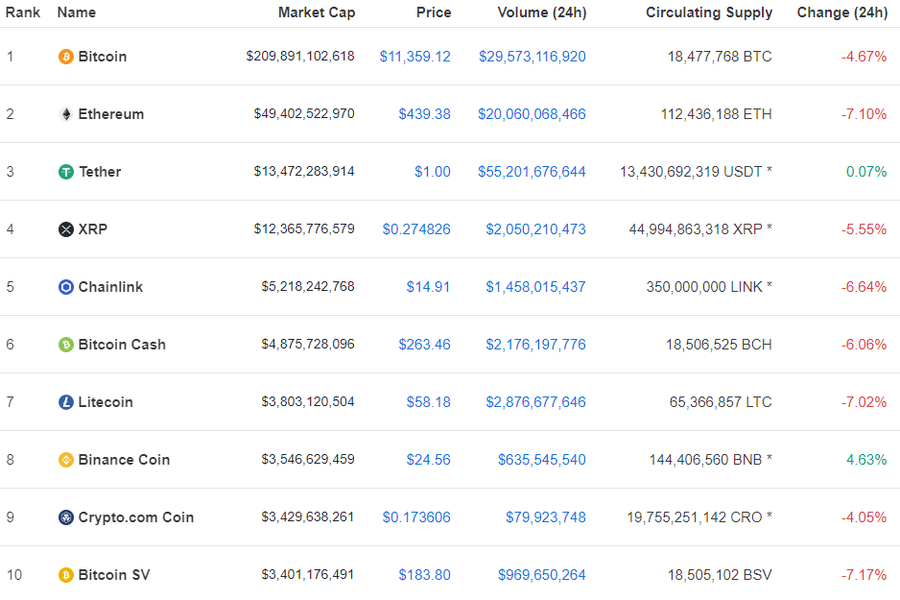
Task: Select Bitcoin SV change value -7.17%
Action: point(864,575)
